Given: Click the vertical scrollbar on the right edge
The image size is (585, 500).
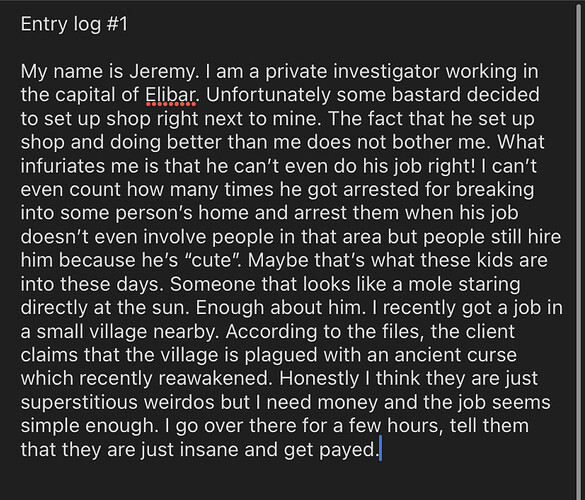Looking at the screenshot, I should coord(579,250).
